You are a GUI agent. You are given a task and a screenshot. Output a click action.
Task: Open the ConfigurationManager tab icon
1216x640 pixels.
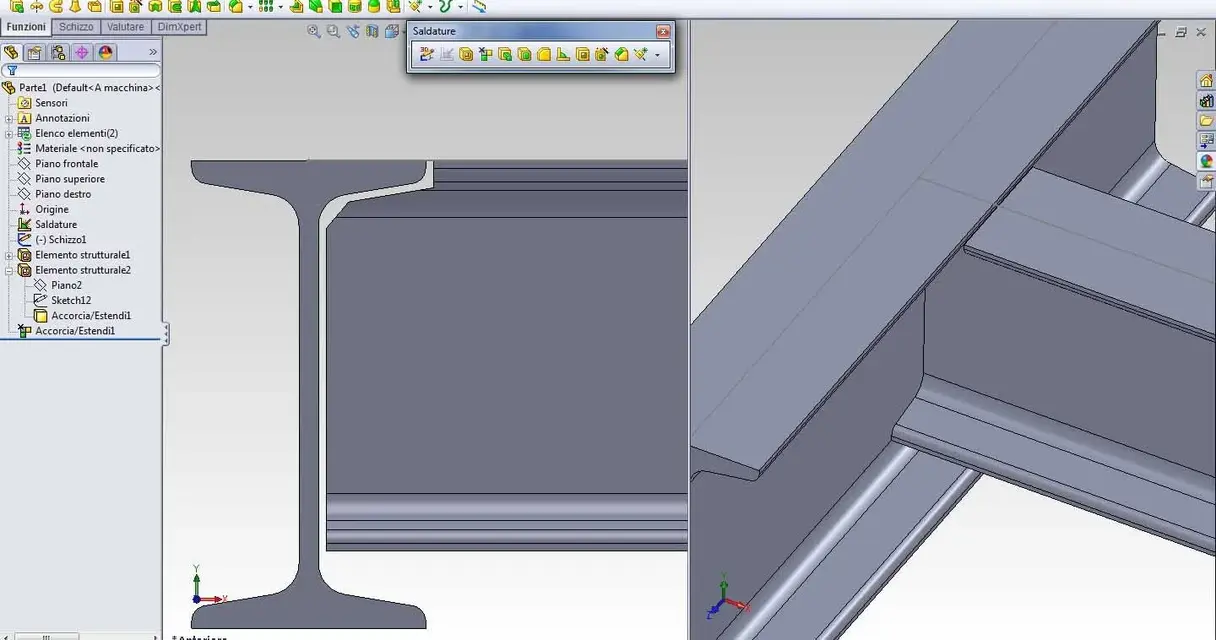pos(58,52)
